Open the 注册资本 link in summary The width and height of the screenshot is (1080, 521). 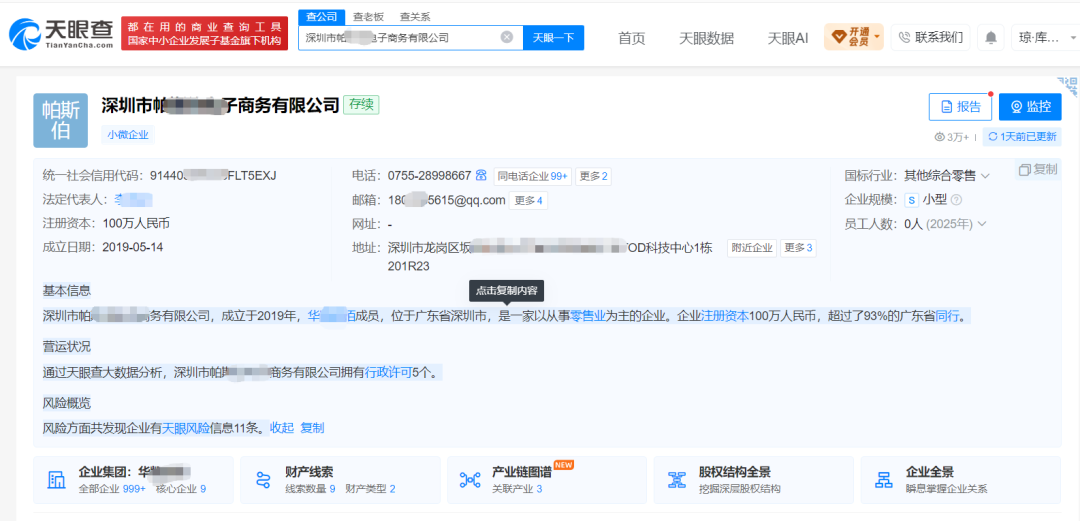click(725, 316)
